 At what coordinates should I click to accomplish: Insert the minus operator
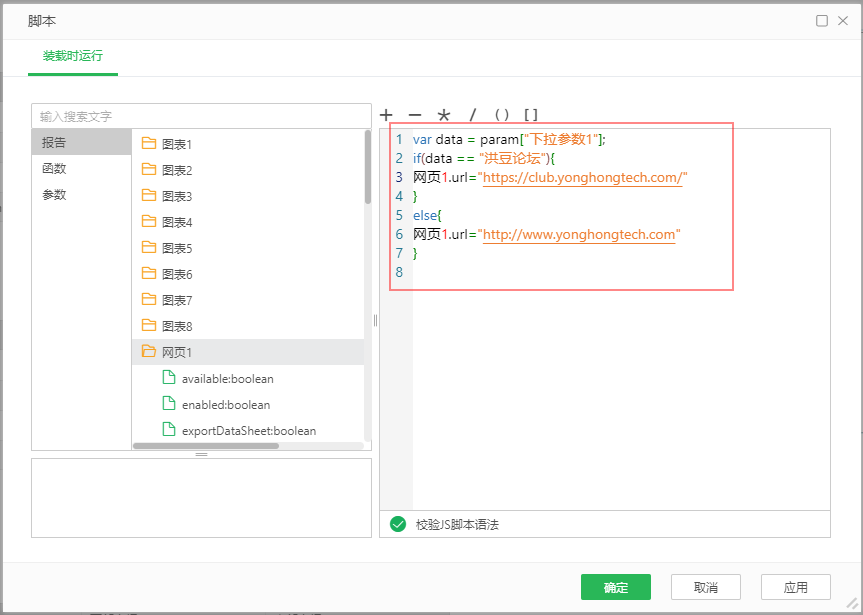point(415,115)
